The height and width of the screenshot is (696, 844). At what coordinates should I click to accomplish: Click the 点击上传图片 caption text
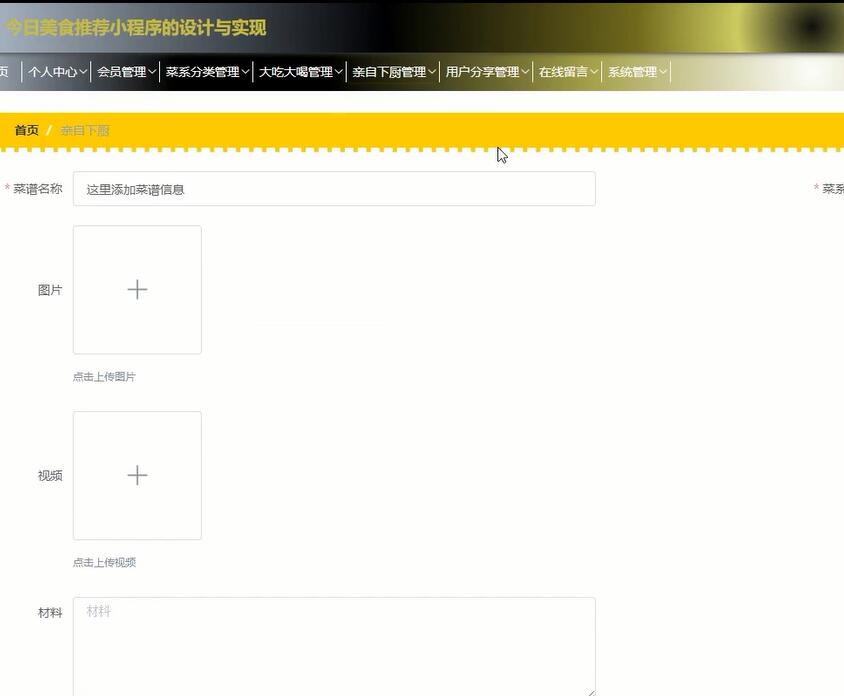104,377
